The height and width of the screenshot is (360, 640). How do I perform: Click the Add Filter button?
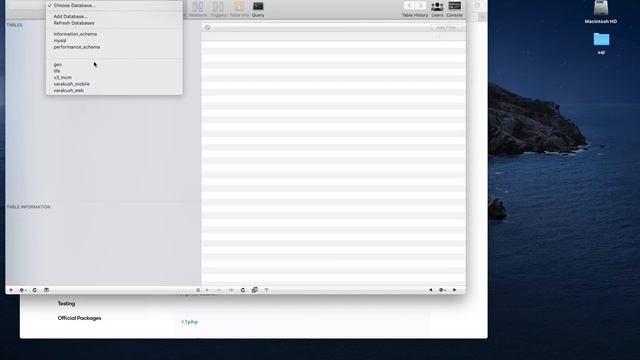click(x=446, y=27)
